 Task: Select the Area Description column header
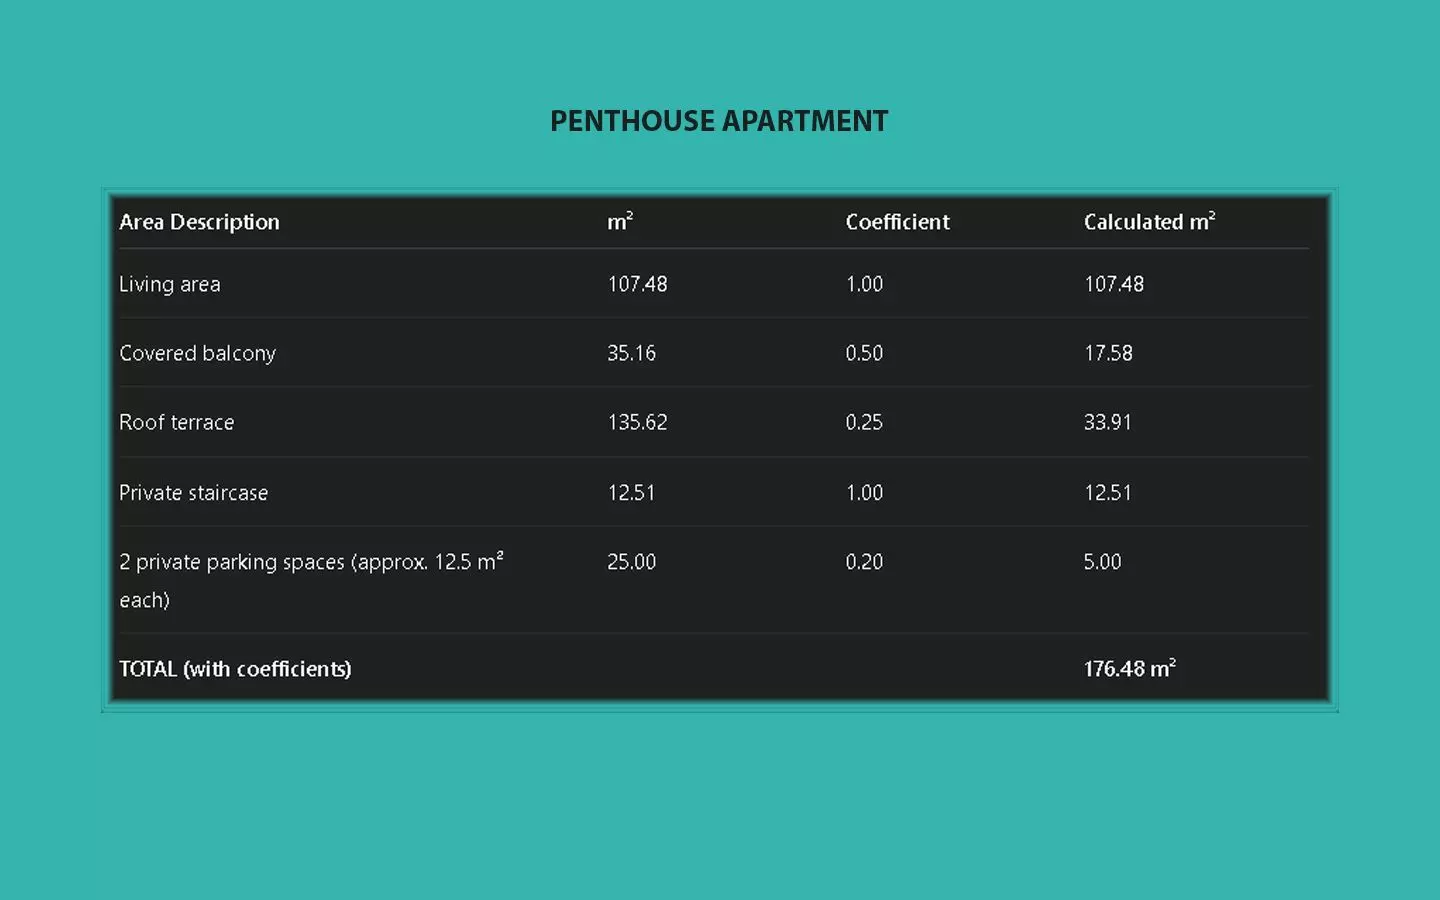(x=199, y=222)
